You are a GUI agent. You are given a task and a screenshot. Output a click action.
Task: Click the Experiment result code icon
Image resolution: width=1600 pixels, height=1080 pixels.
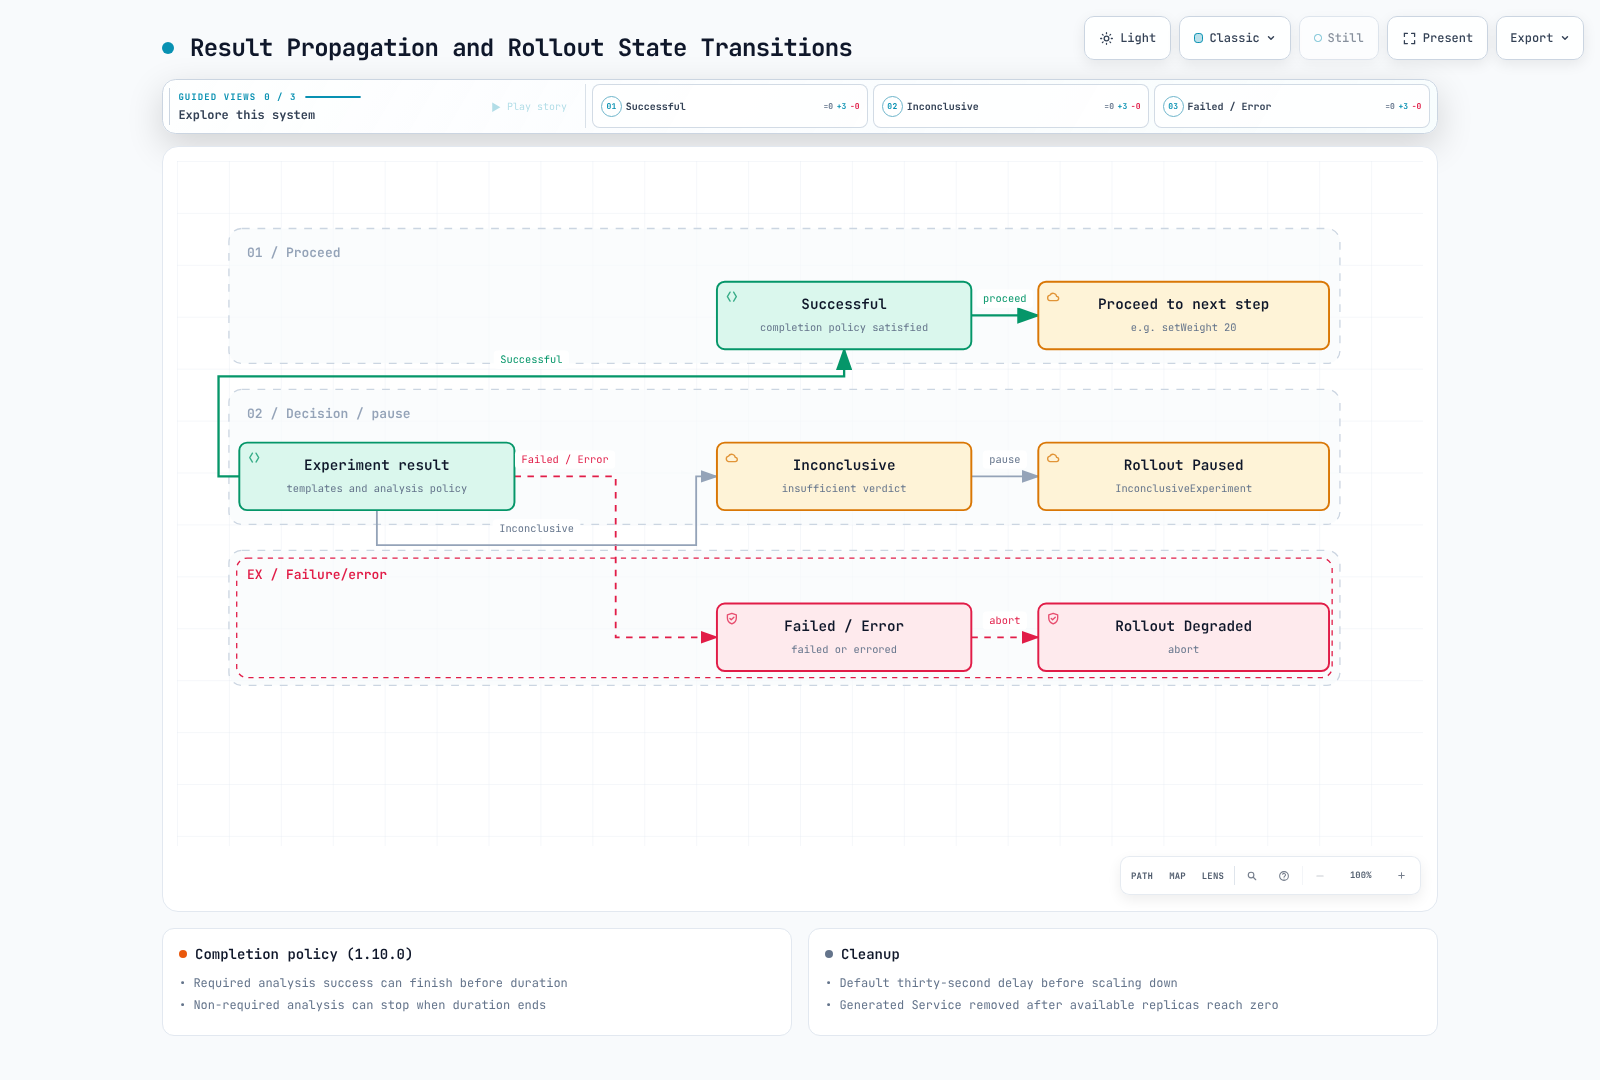coord(254,458)
